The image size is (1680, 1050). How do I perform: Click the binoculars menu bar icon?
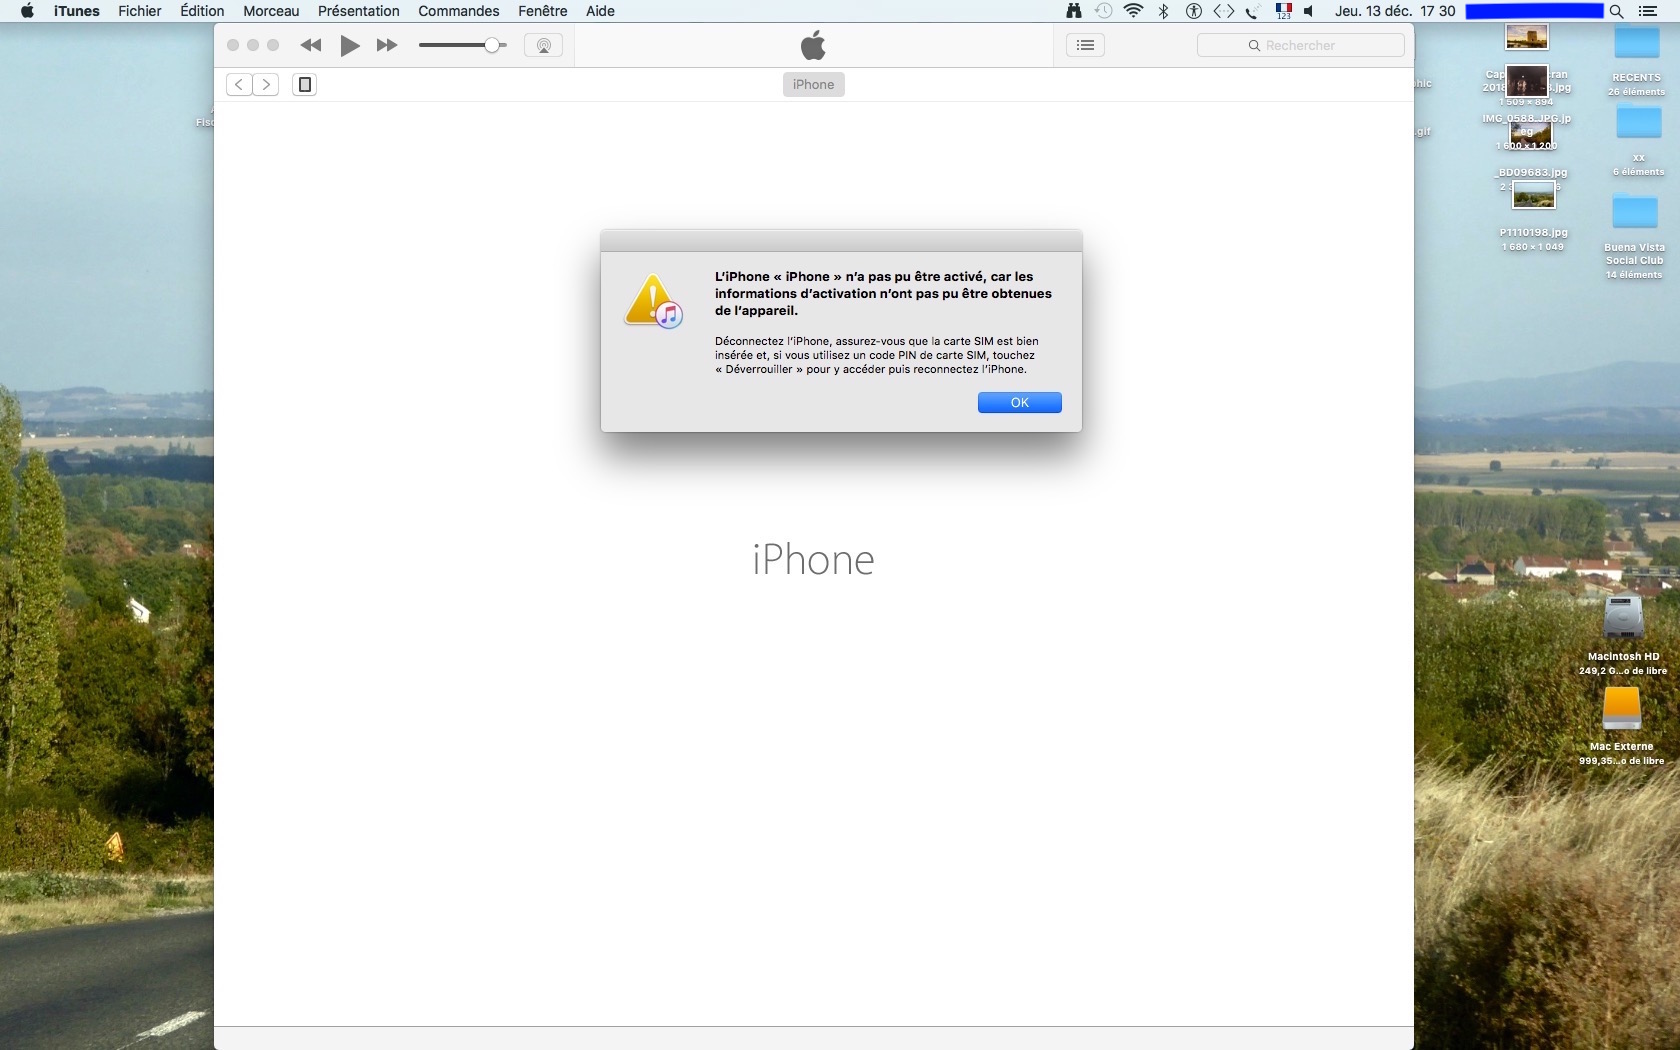pos(1073,11)
